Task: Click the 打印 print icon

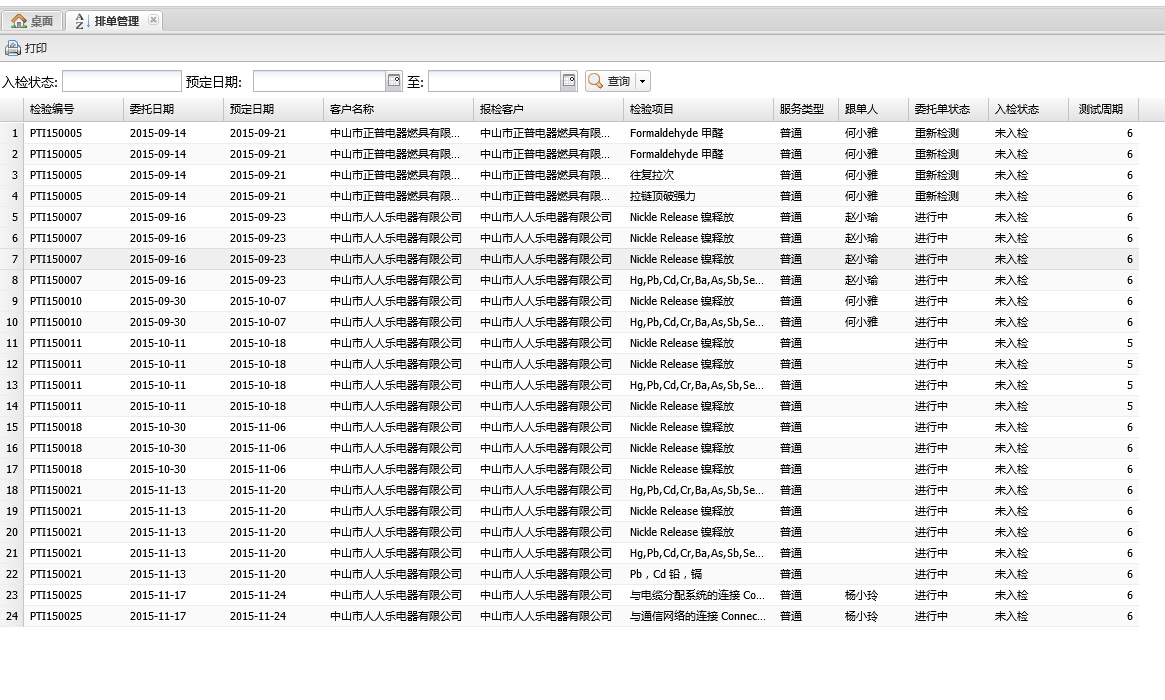Action: click(12, 48)
